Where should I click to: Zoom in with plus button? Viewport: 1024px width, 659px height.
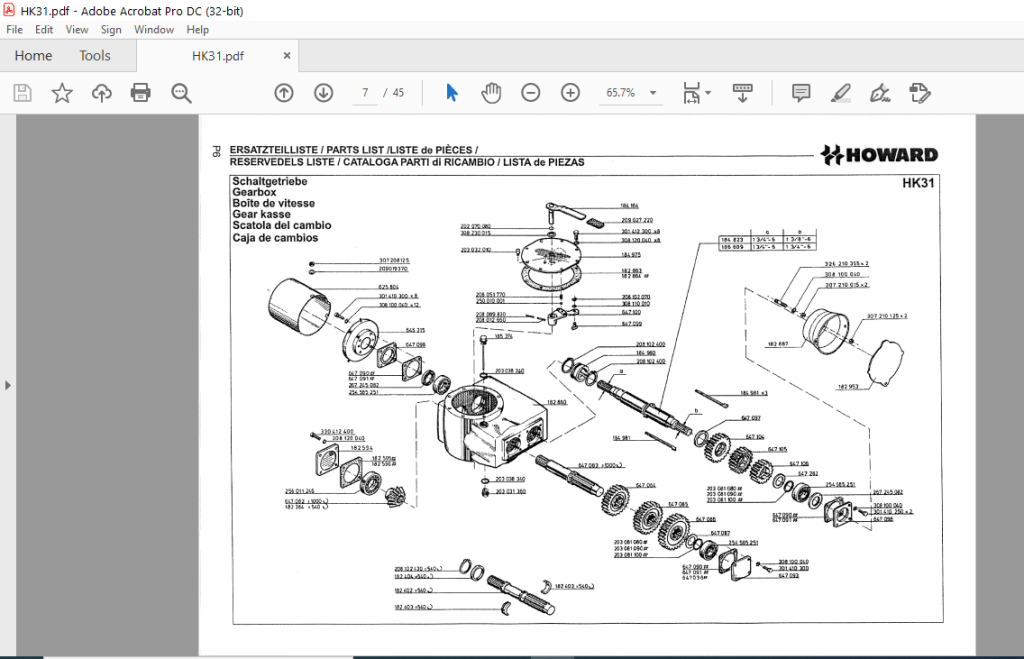coord(570,93)
